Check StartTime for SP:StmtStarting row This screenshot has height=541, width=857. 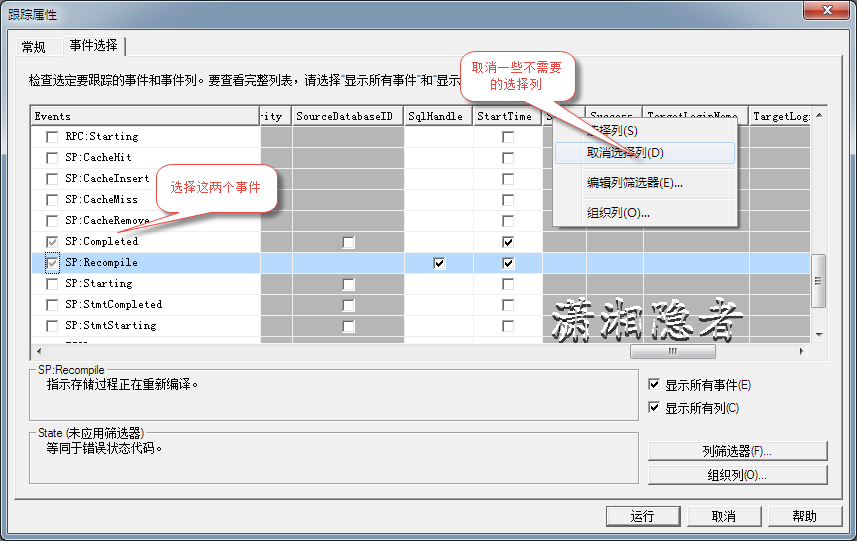click(x=508, y=326)
